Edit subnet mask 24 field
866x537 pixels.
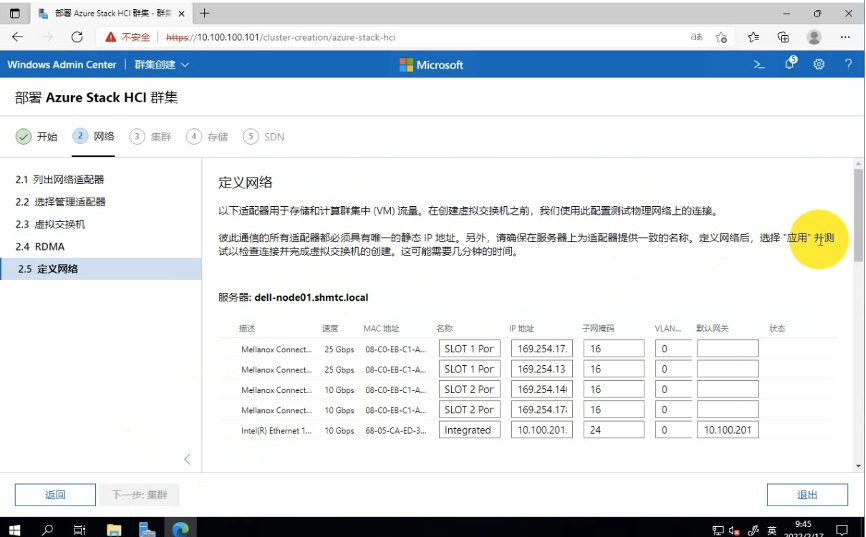point(614,430)
